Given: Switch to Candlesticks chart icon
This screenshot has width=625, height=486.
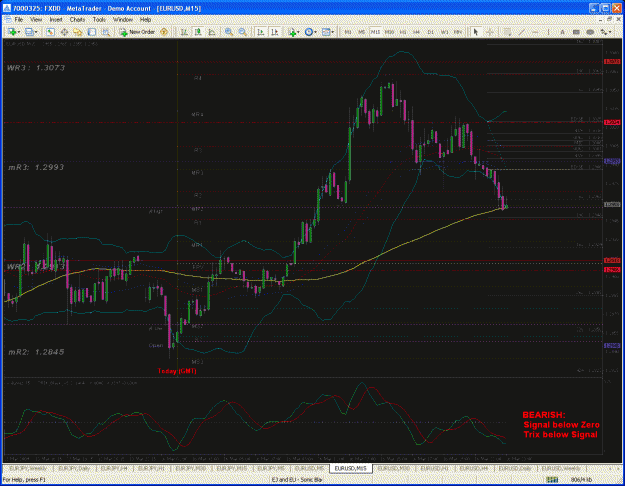Looking at the screenshot, I should tap(198, 32).
